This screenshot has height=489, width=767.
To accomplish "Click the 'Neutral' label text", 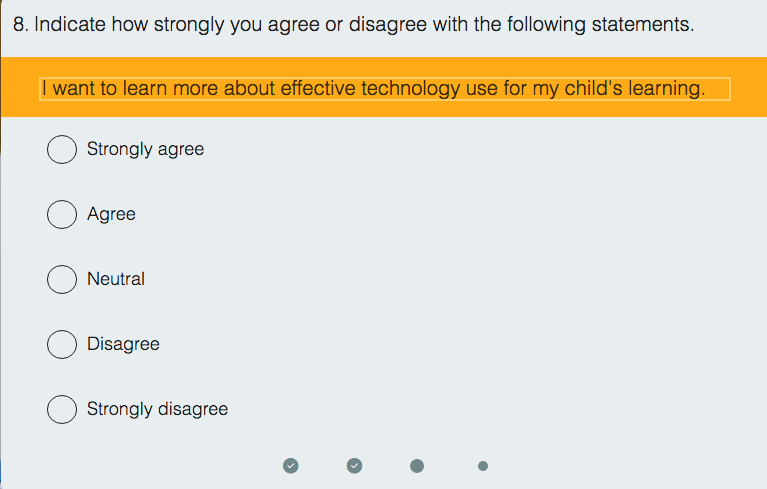I will tap(116, 279).
